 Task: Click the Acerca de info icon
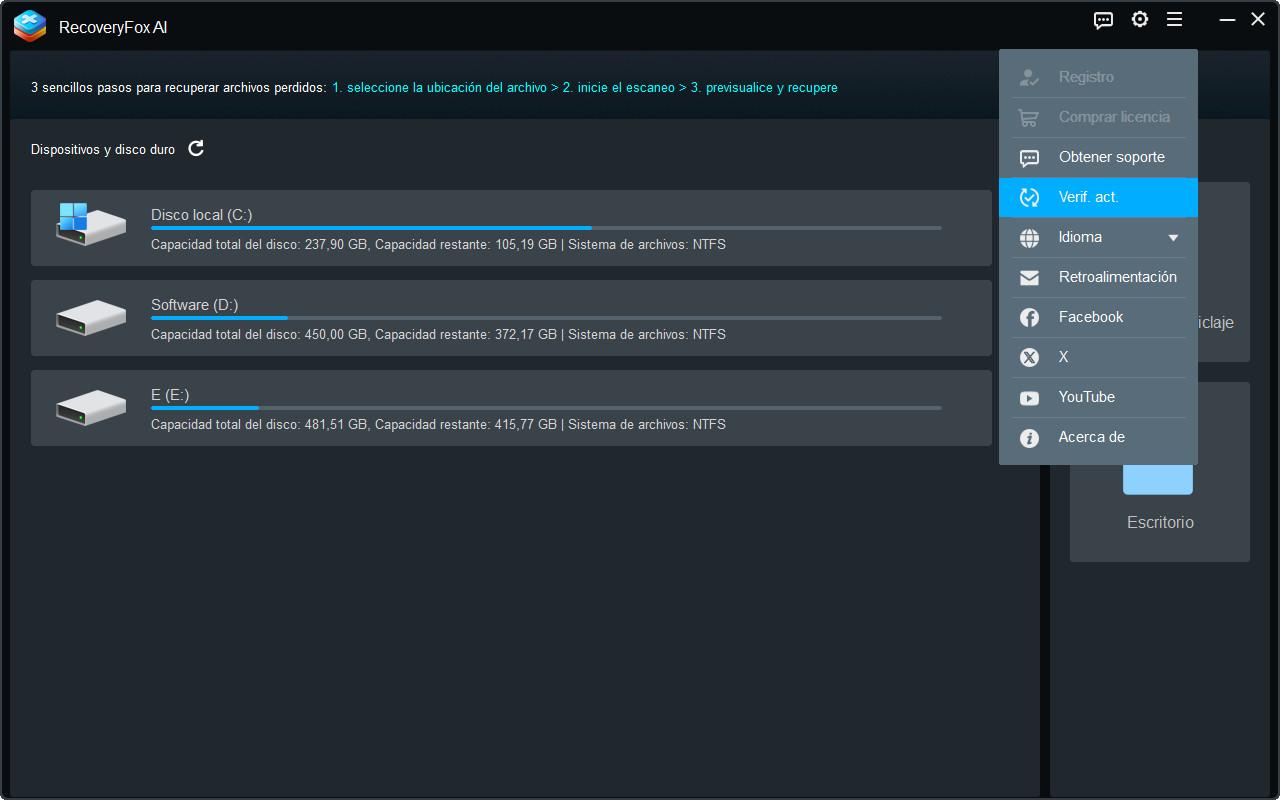tap(1029, 437)
